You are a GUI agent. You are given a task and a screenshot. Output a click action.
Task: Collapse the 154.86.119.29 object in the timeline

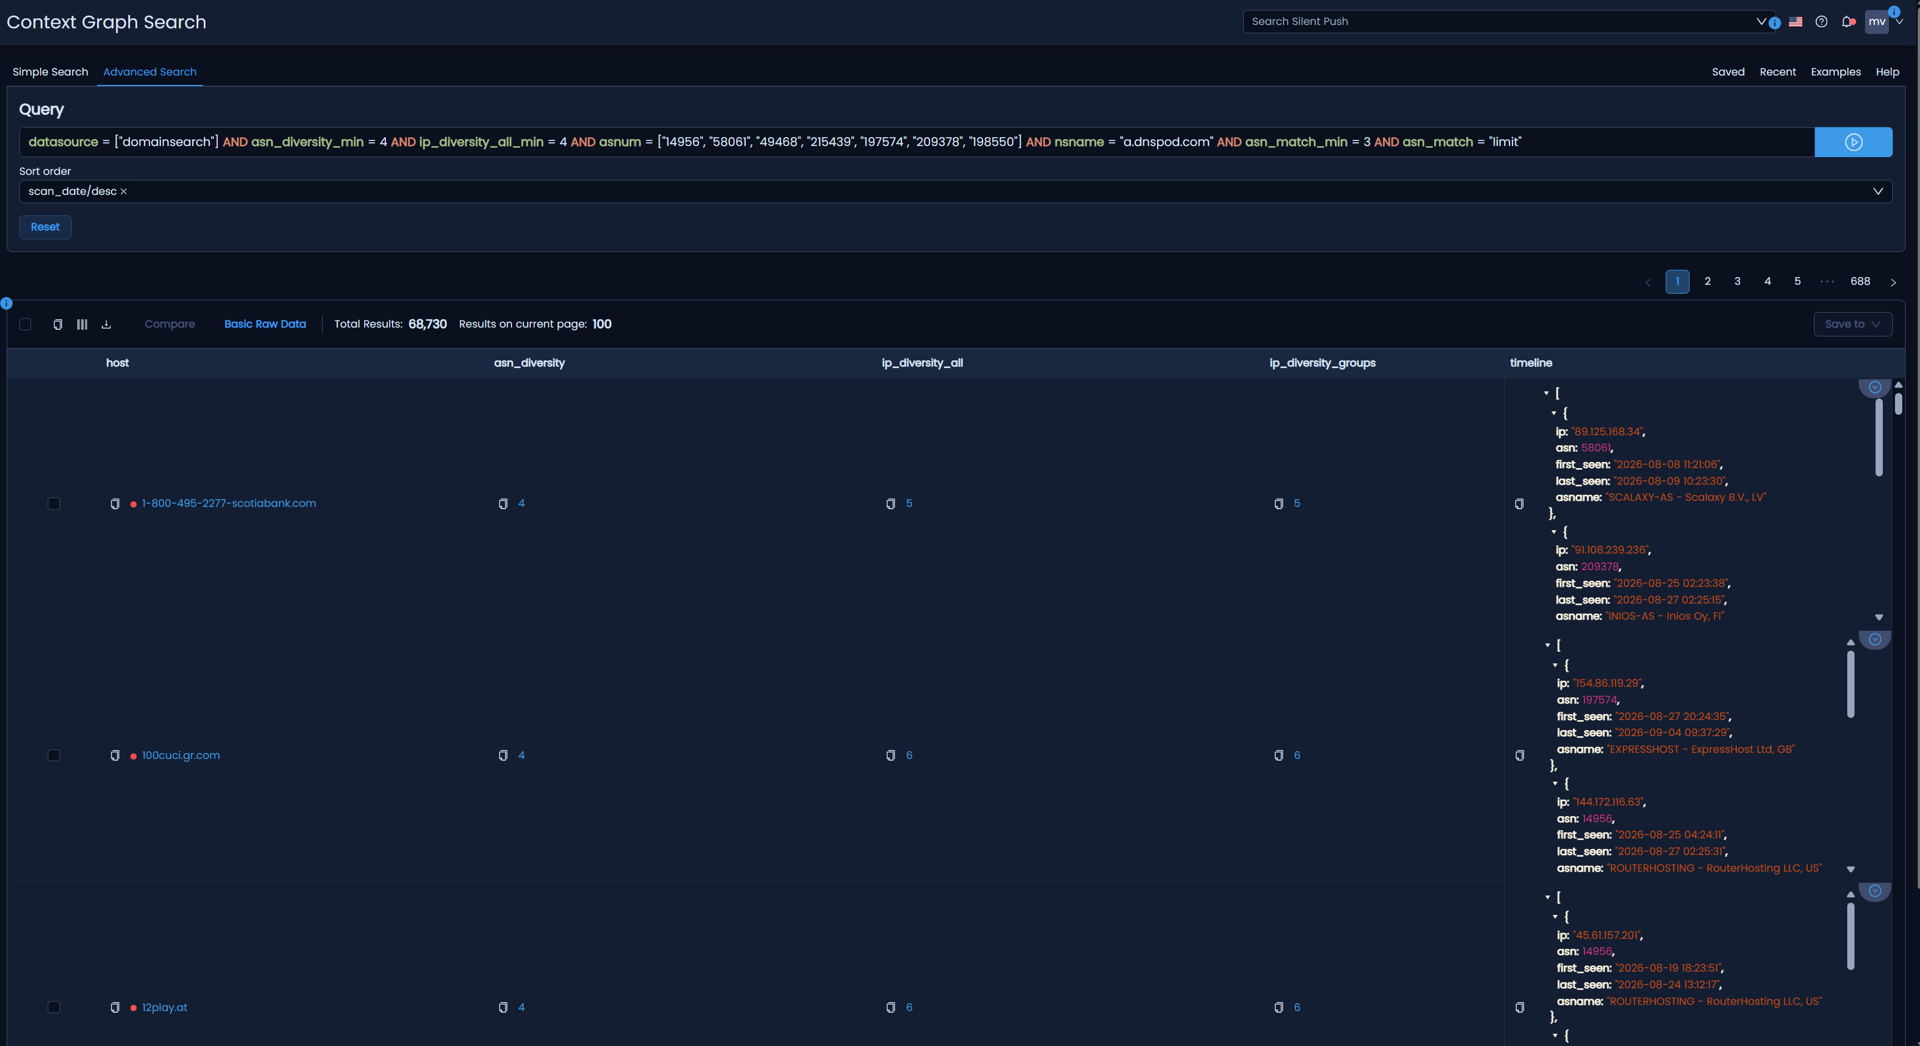point(1555,665)
